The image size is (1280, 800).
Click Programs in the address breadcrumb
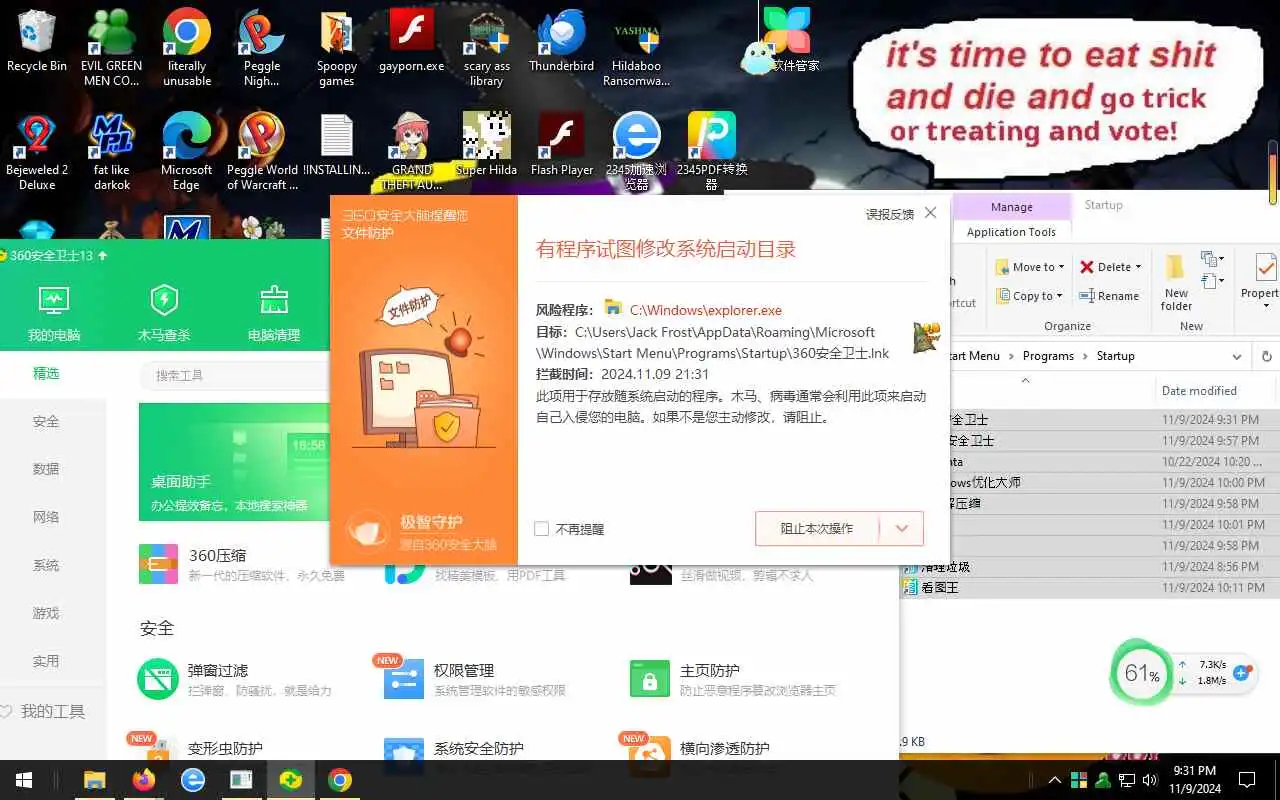[1048, 356]
